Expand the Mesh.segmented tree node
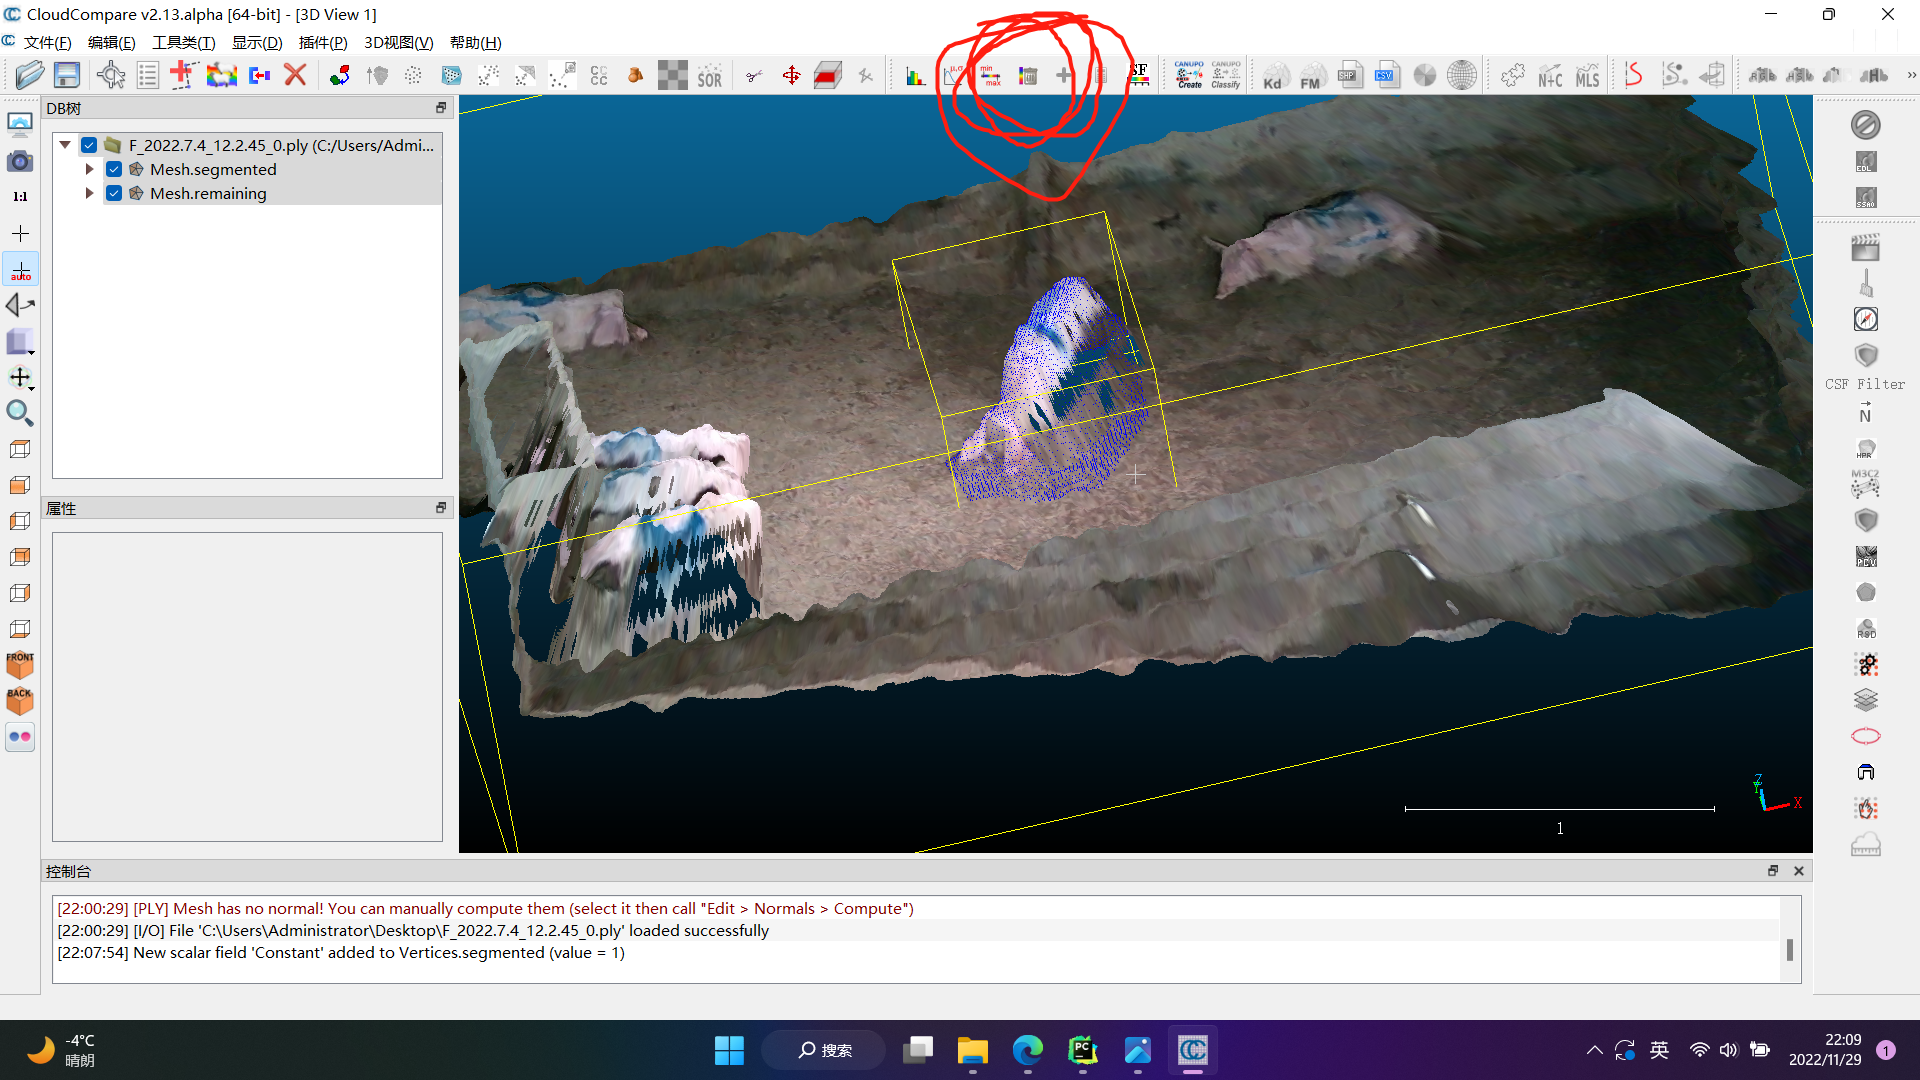 (x=88, y=169)
